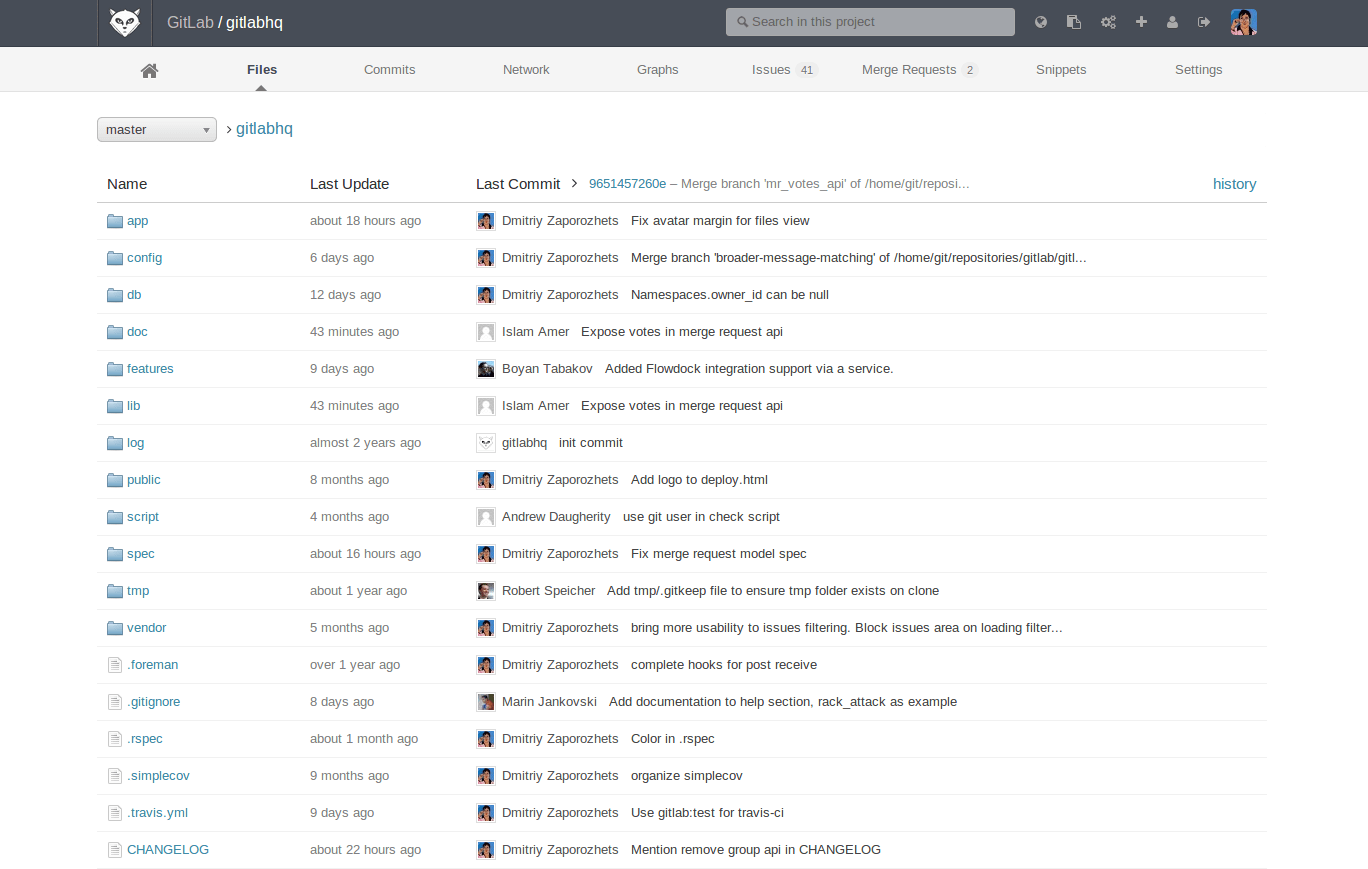This screenshot has width=1368, height=869.
Task: Click the public folder icon
Action: click(115, 480)
